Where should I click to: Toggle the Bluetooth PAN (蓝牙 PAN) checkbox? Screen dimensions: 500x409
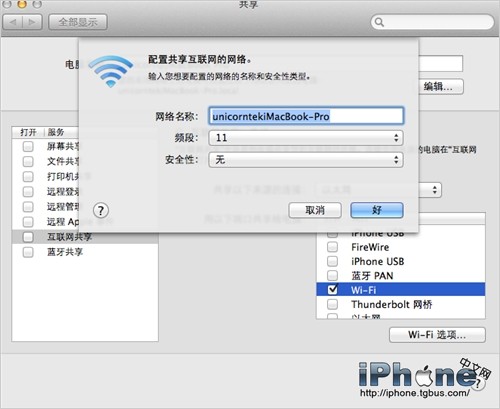pos(332,276)
